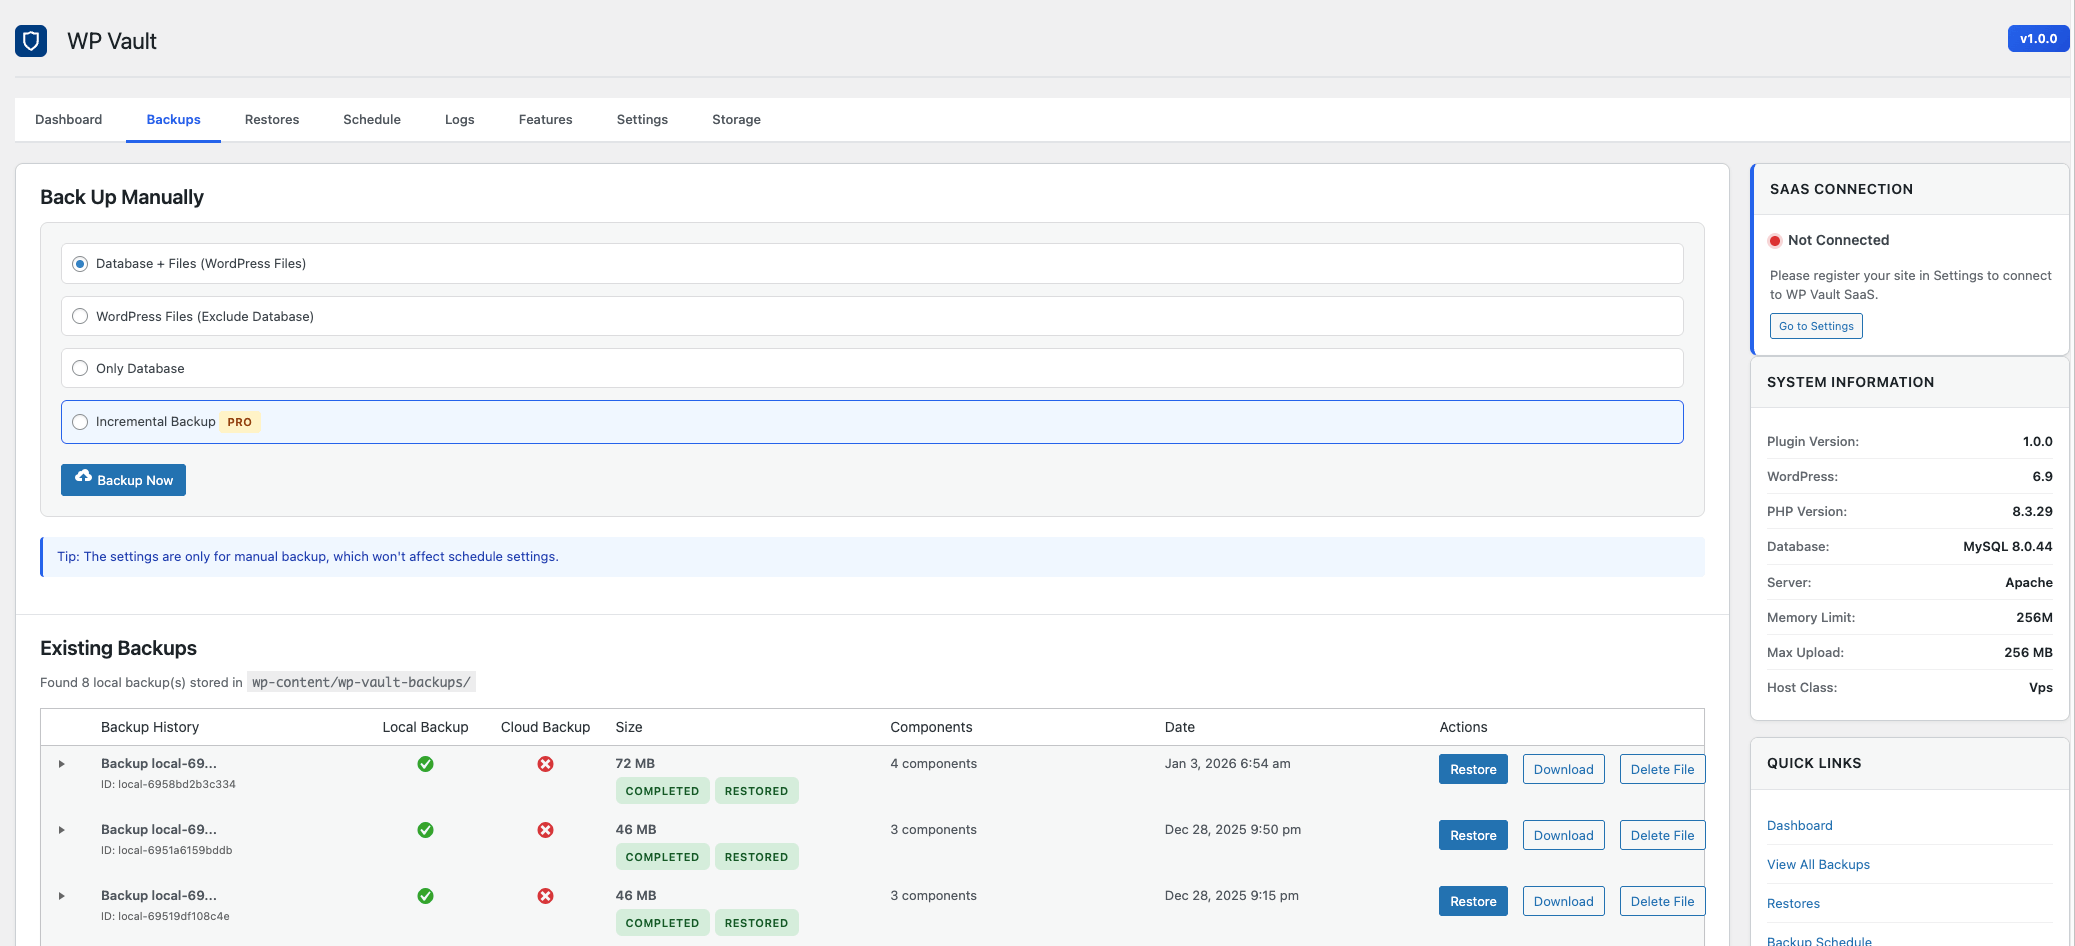Delete the Dec 28, 2025 9:50 pm backup file
This screenshot has width=2075, height=946.
pyautogui.click(x=1662, y=835)
